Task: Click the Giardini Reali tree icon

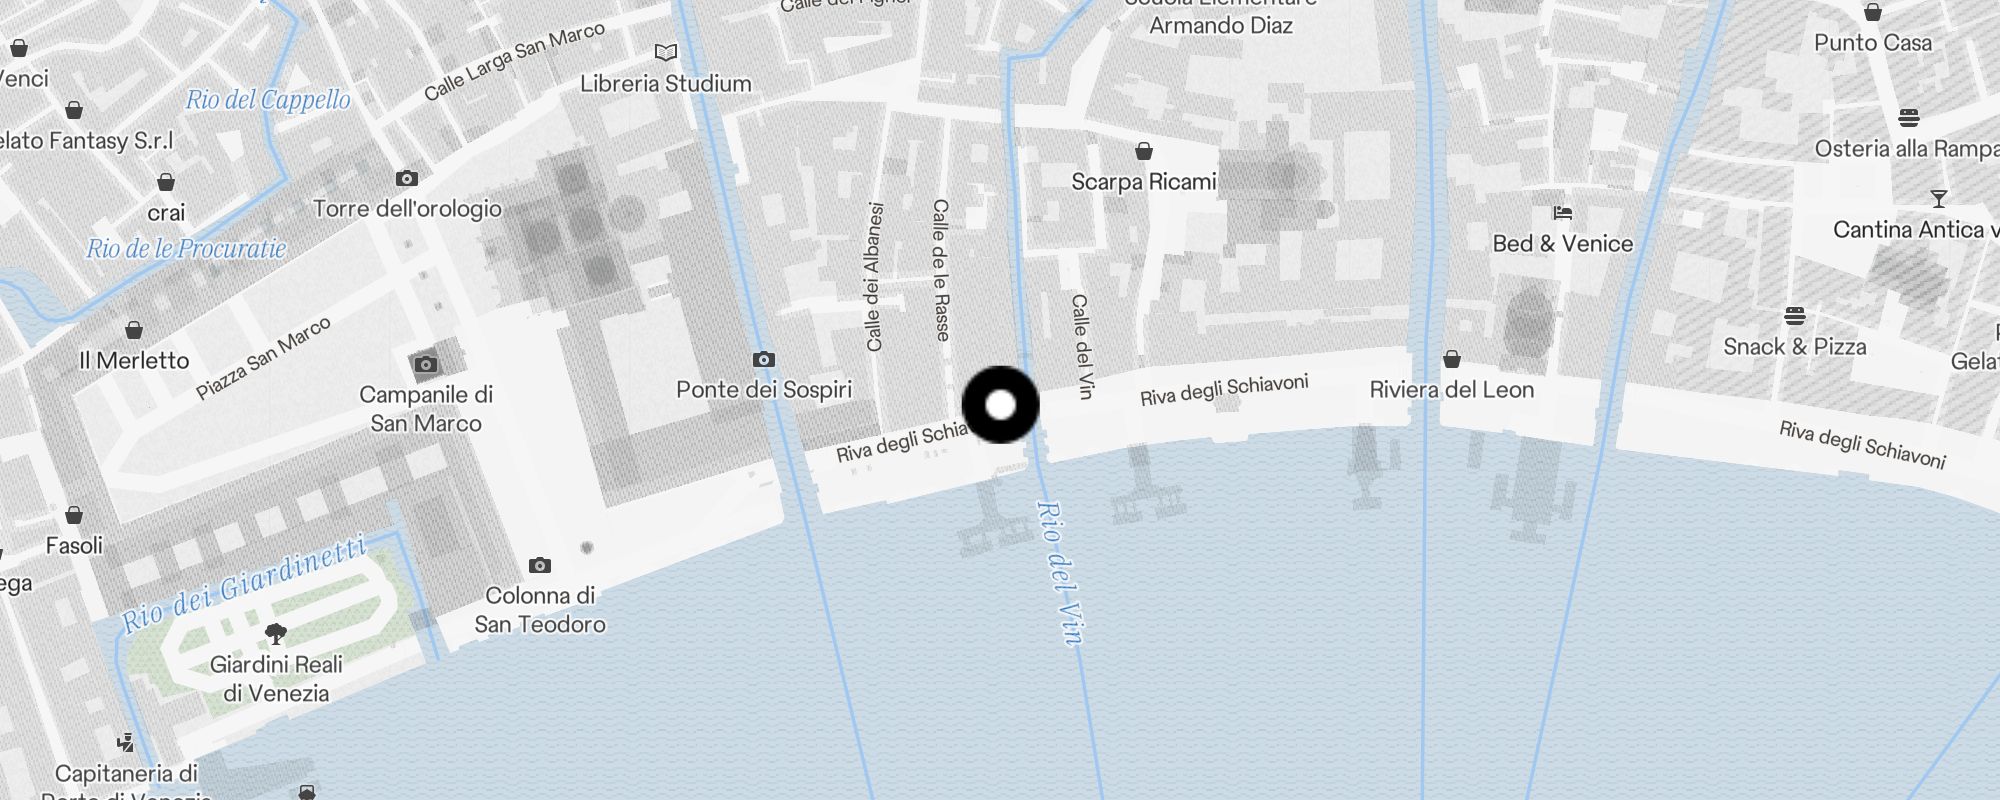Action: (276, 634)
